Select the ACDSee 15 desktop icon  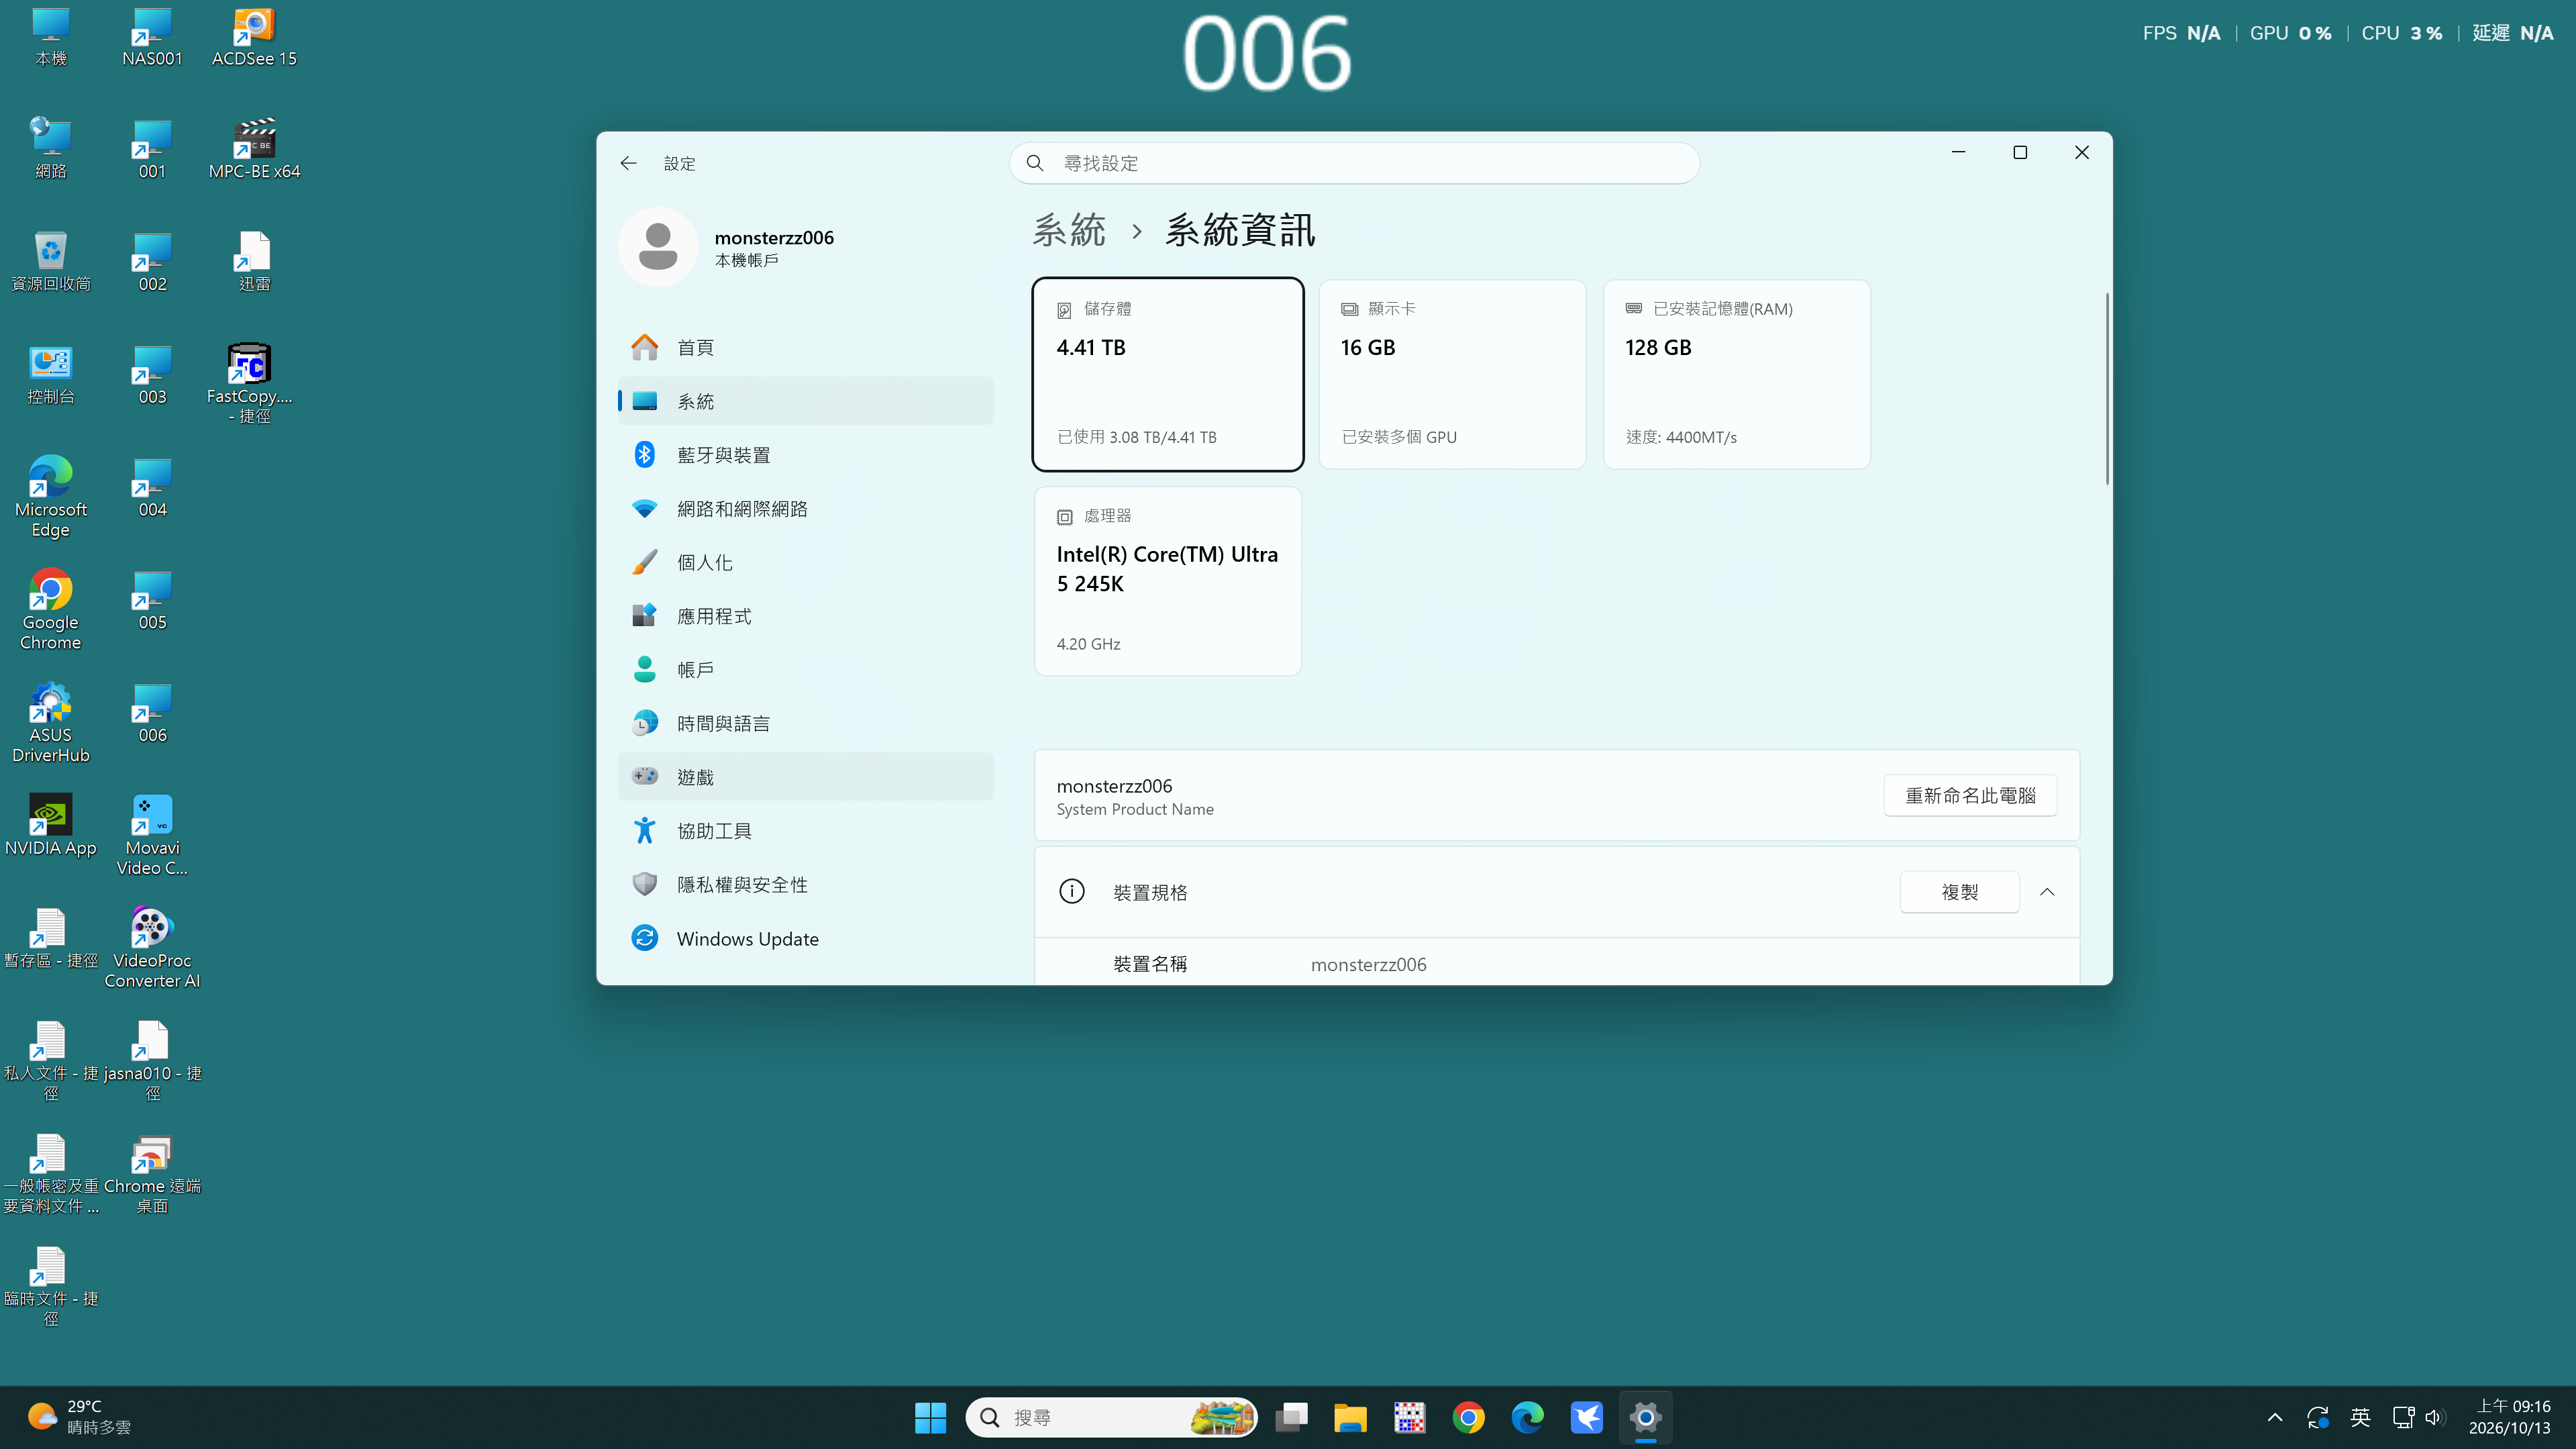tap(254, 37)
